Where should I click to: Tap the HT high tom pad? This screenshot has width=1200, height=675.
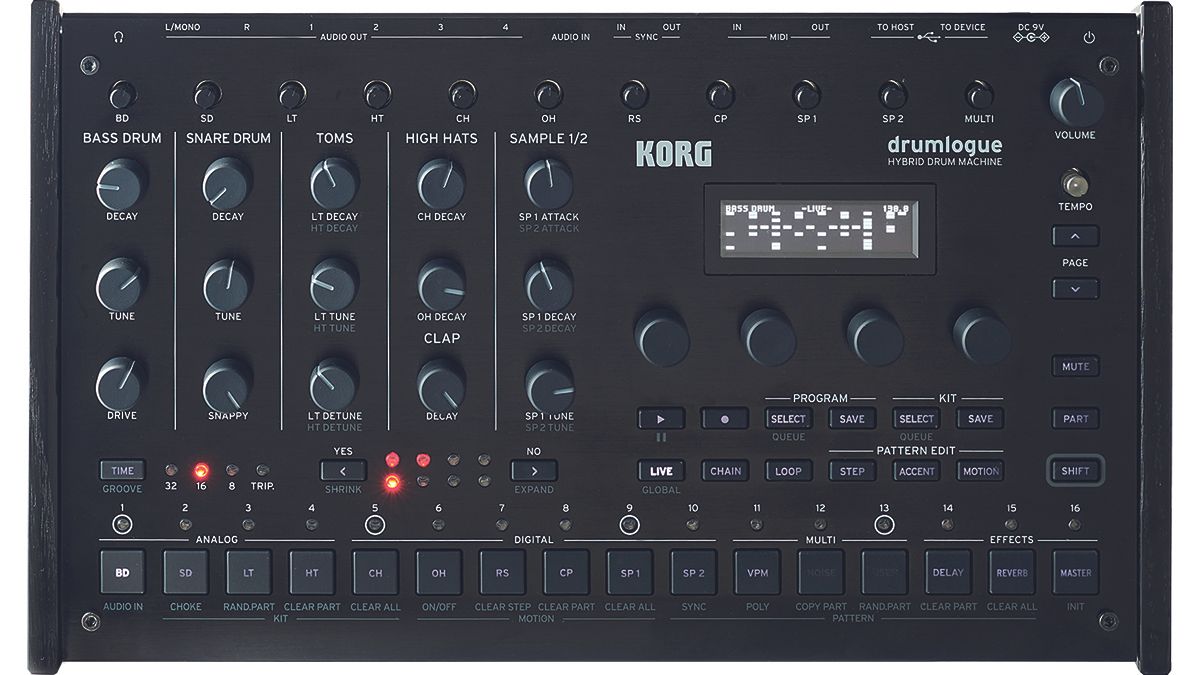click(x=312, y=573)
